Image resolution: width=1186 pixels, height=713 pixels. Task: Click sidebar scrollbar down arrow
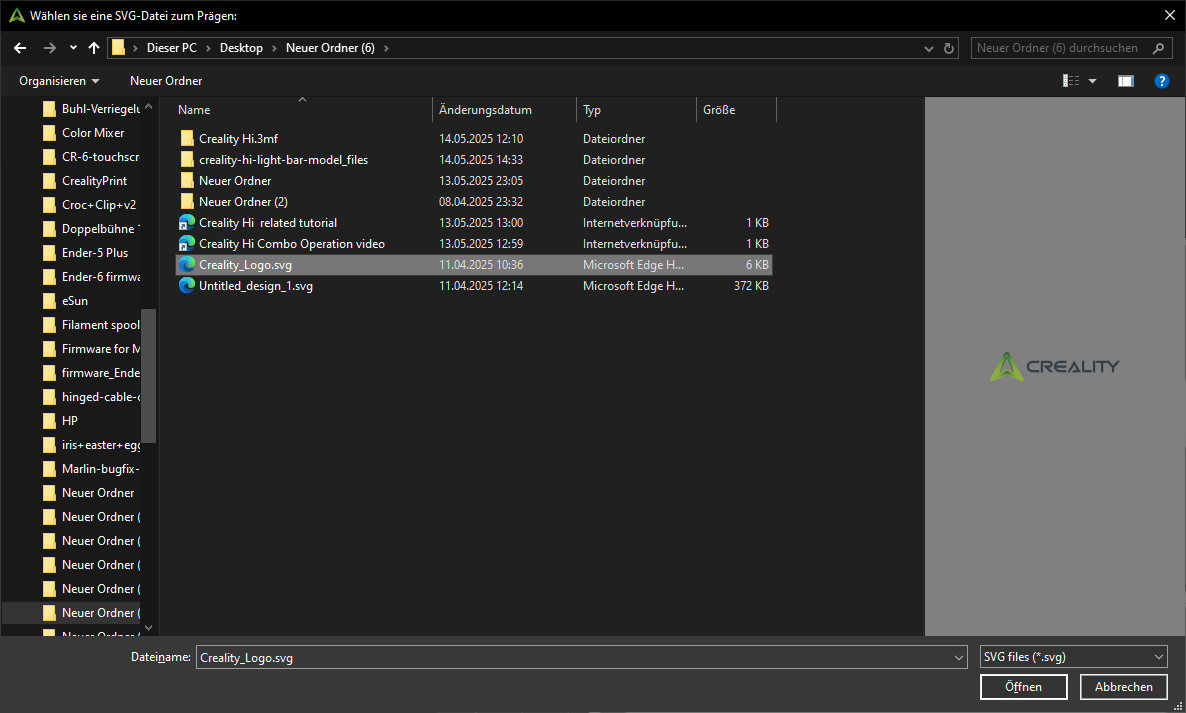coord(148,628)
